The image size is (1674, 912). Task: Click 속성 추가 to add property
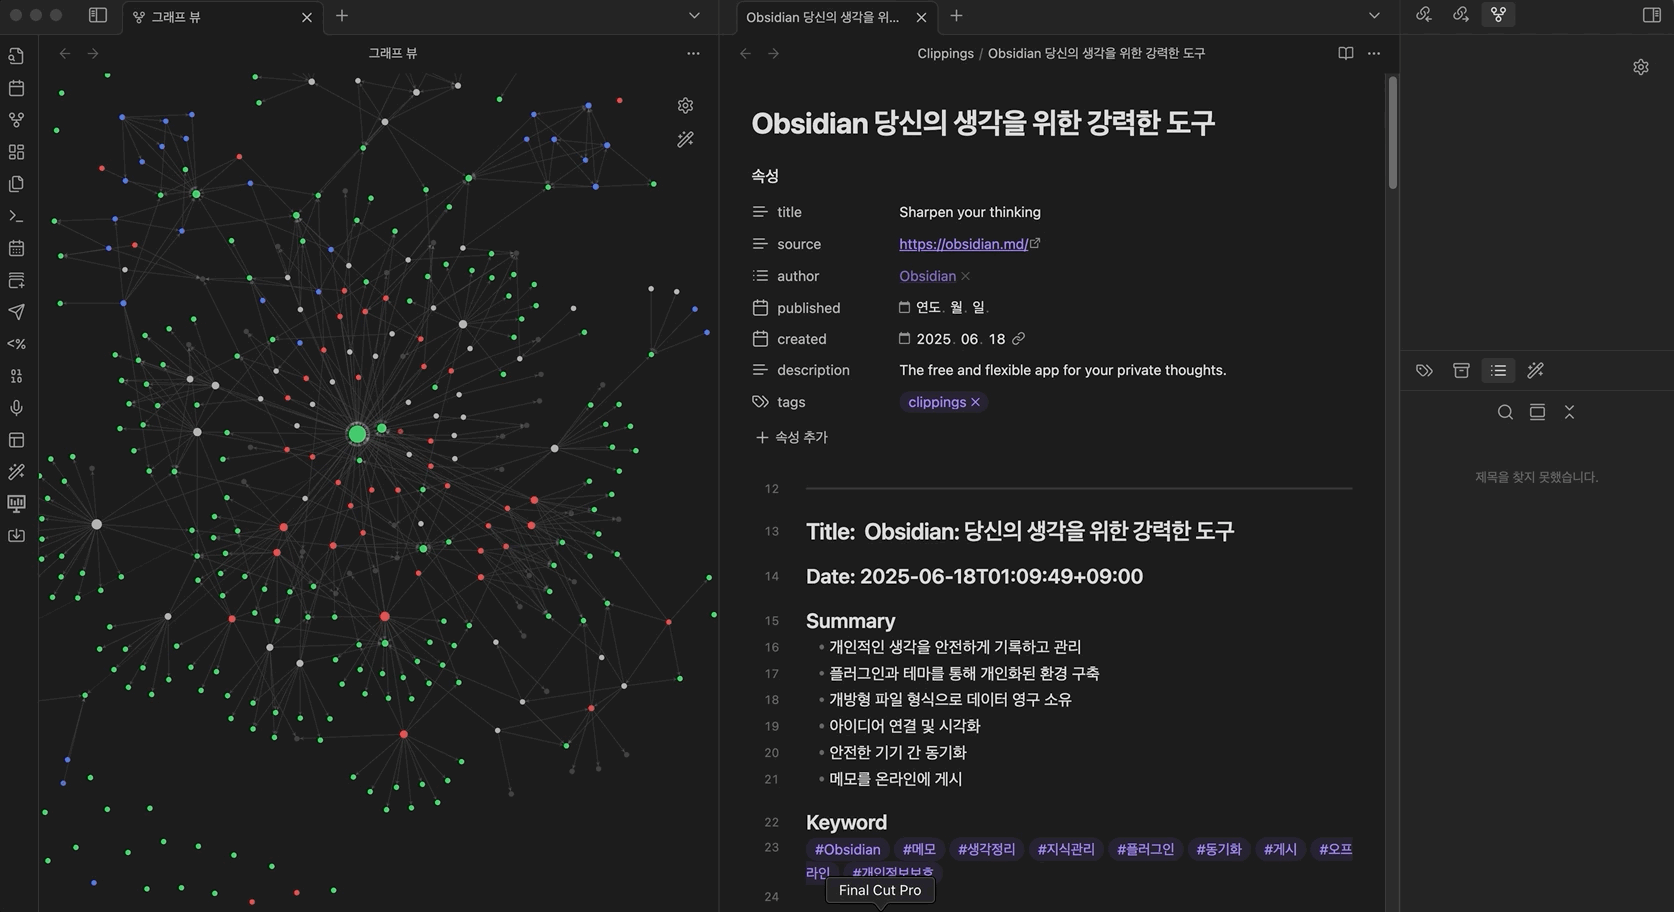(x=791, y=437)
